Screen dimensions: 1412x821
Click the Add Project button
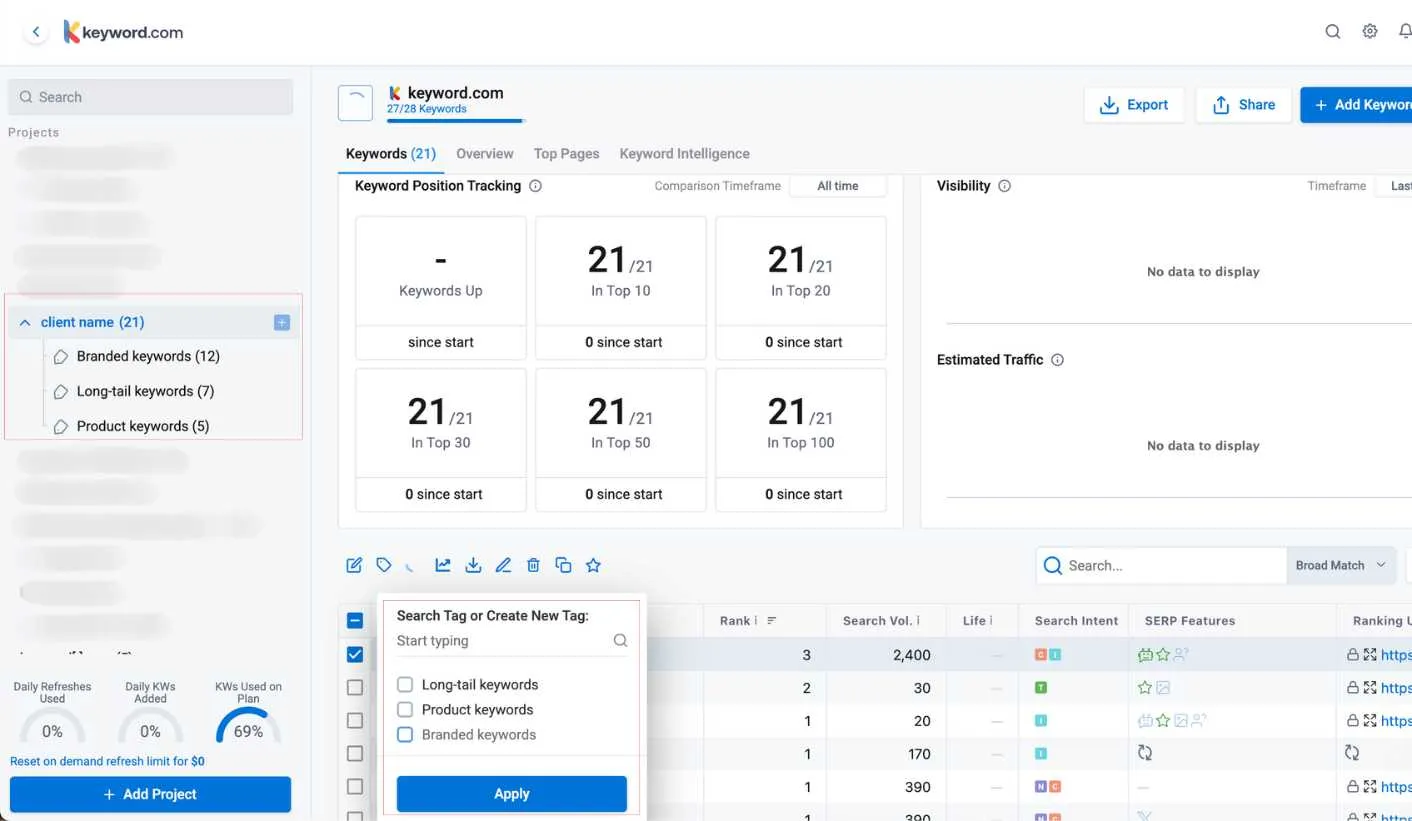[x=150, y=794]
